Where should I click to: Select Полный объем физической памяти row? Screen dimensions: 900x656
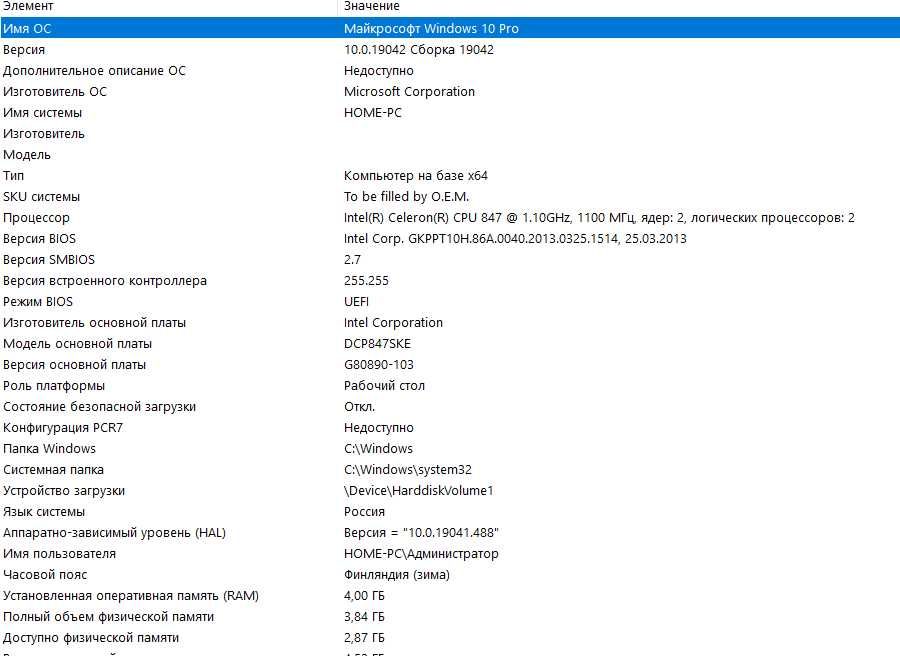[x=108, y=618]
